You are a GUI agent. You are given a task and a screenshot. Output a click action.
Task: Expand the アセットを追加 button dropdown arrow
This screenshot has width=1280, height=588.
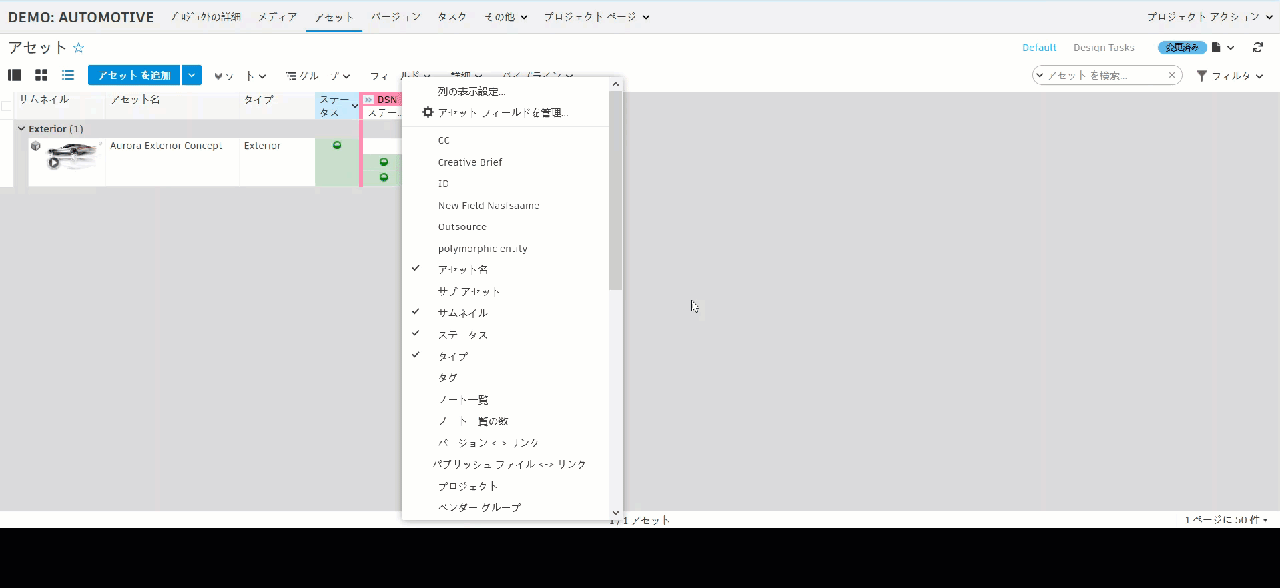tap(190, 75)
